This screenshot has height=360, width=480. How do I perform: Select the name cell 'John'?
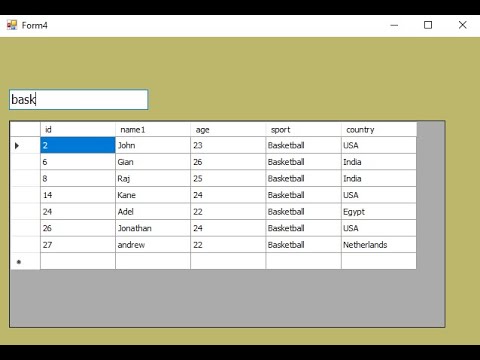(x=153, y=145)
